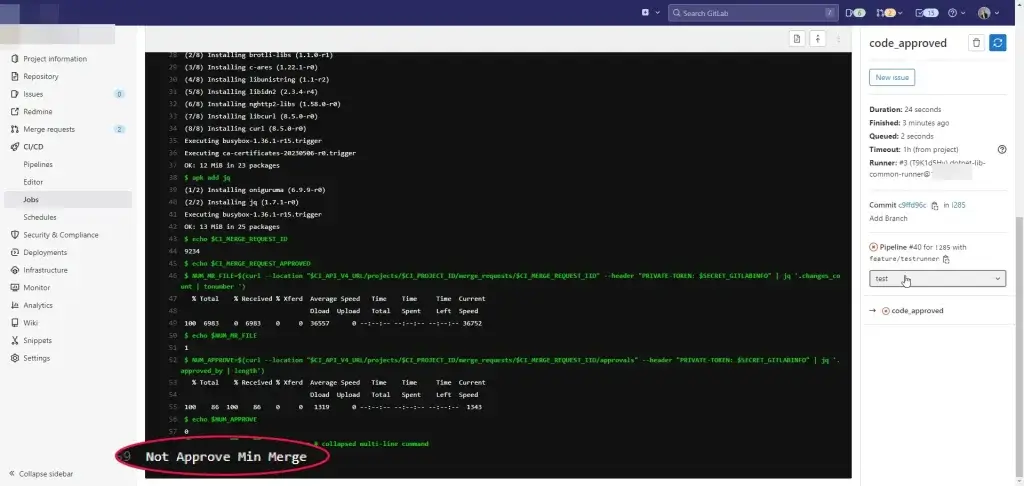Erase job log with trash icon
The image size is (1024, 486).
coord(976,42)
